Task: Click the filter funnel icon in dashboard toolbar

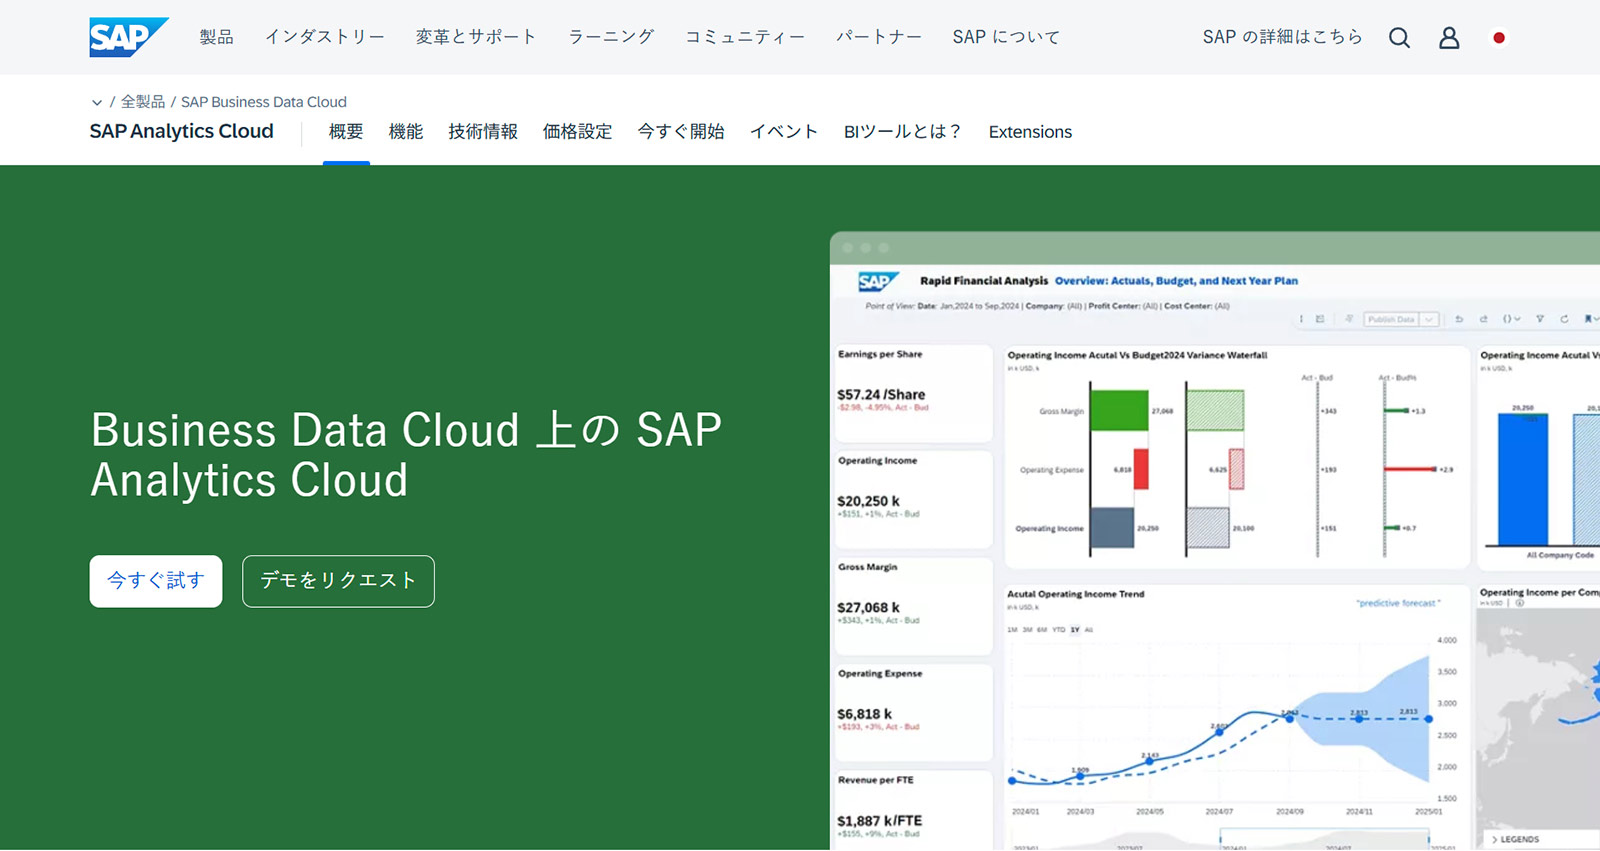Action: coord(1540,319)
